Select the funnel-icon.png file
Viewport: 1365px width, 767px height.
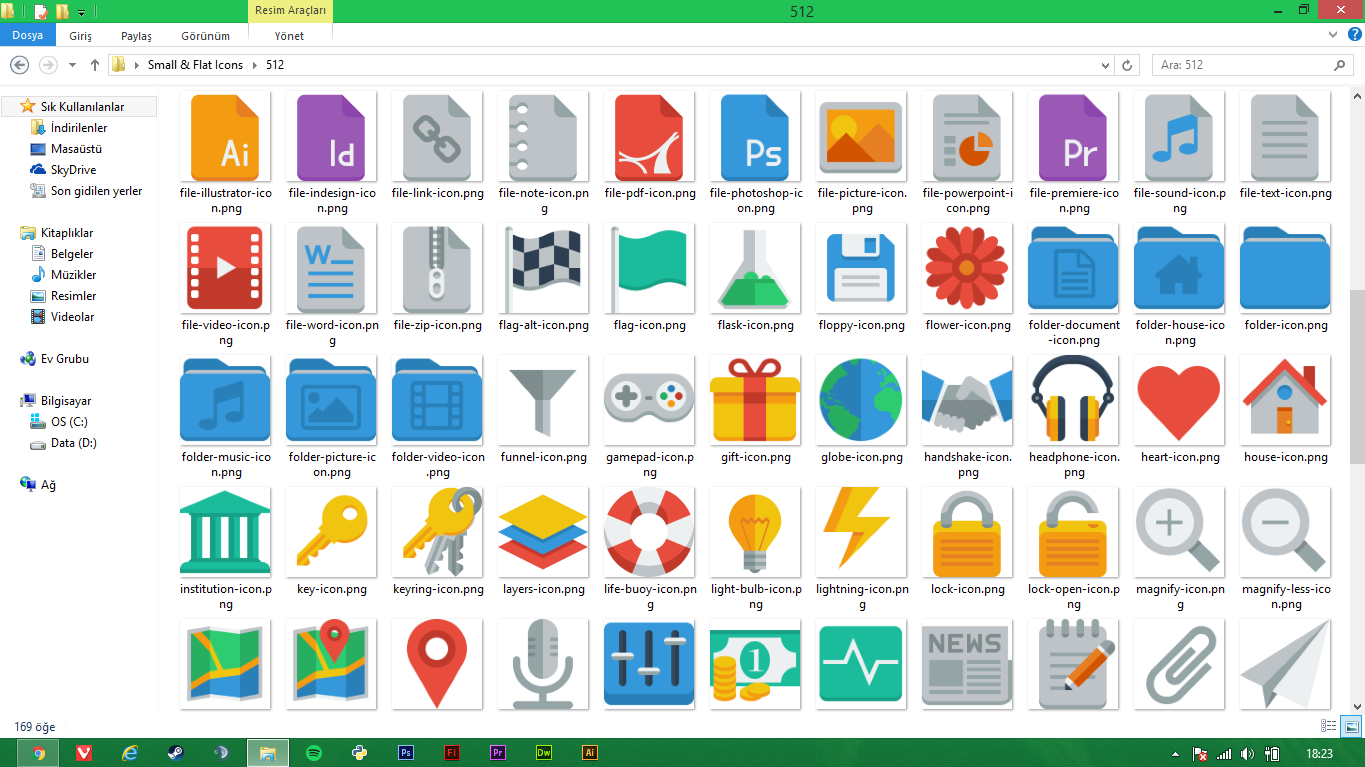543,401
